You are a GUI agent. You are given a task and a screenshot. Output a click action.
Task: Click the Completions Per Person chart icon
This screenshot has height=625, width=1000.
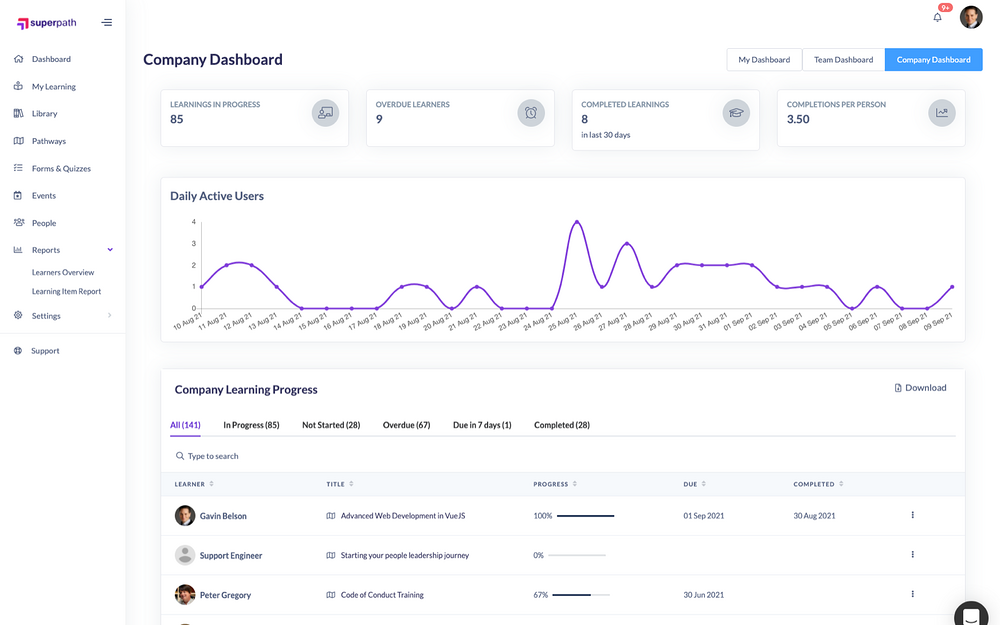(942, 113)
